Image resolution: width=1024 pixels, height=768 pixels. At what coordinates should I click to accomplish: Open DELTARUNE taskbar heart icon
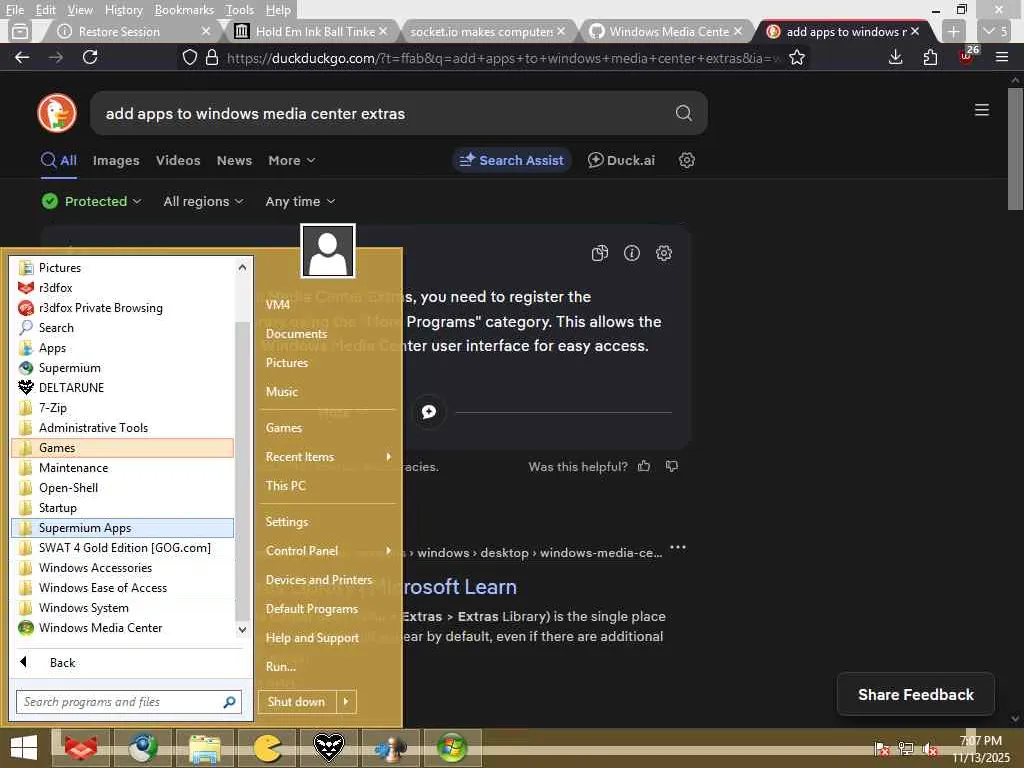[x=328, y=748]
